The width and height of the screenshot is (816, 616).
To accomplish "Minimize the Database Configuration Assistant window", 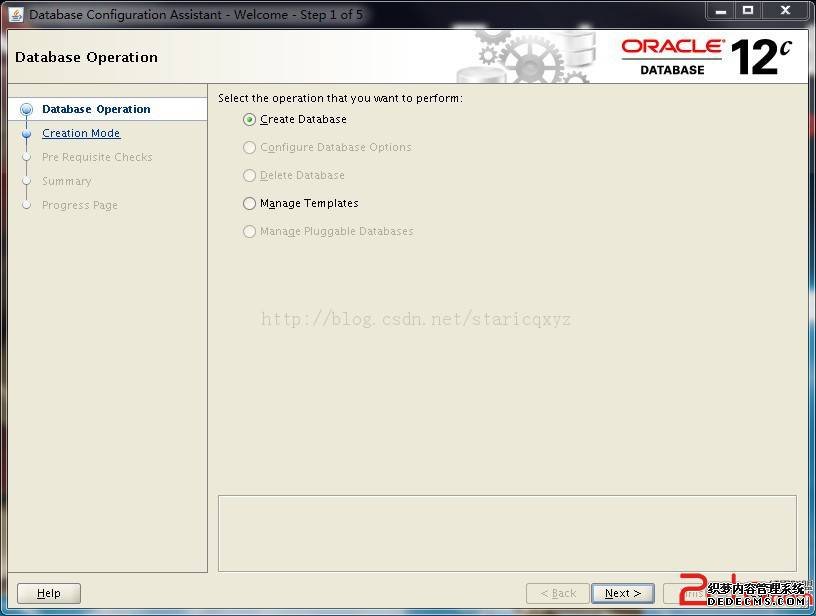I will (x=720, y=11).
